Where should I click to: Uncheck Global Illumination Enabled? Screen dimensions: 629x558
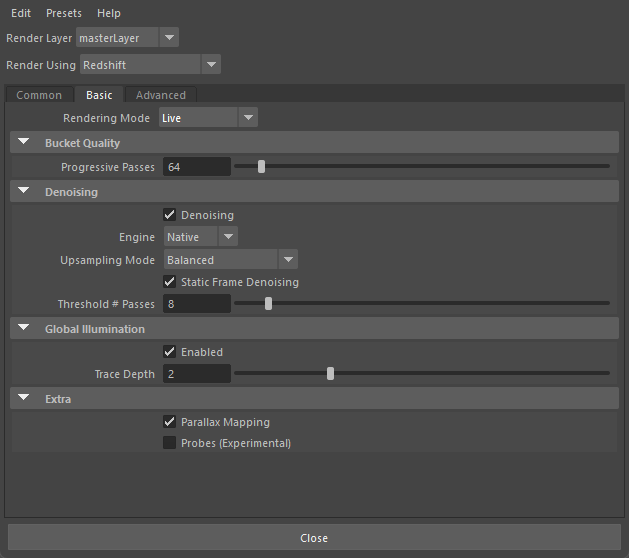pos(170,352)
